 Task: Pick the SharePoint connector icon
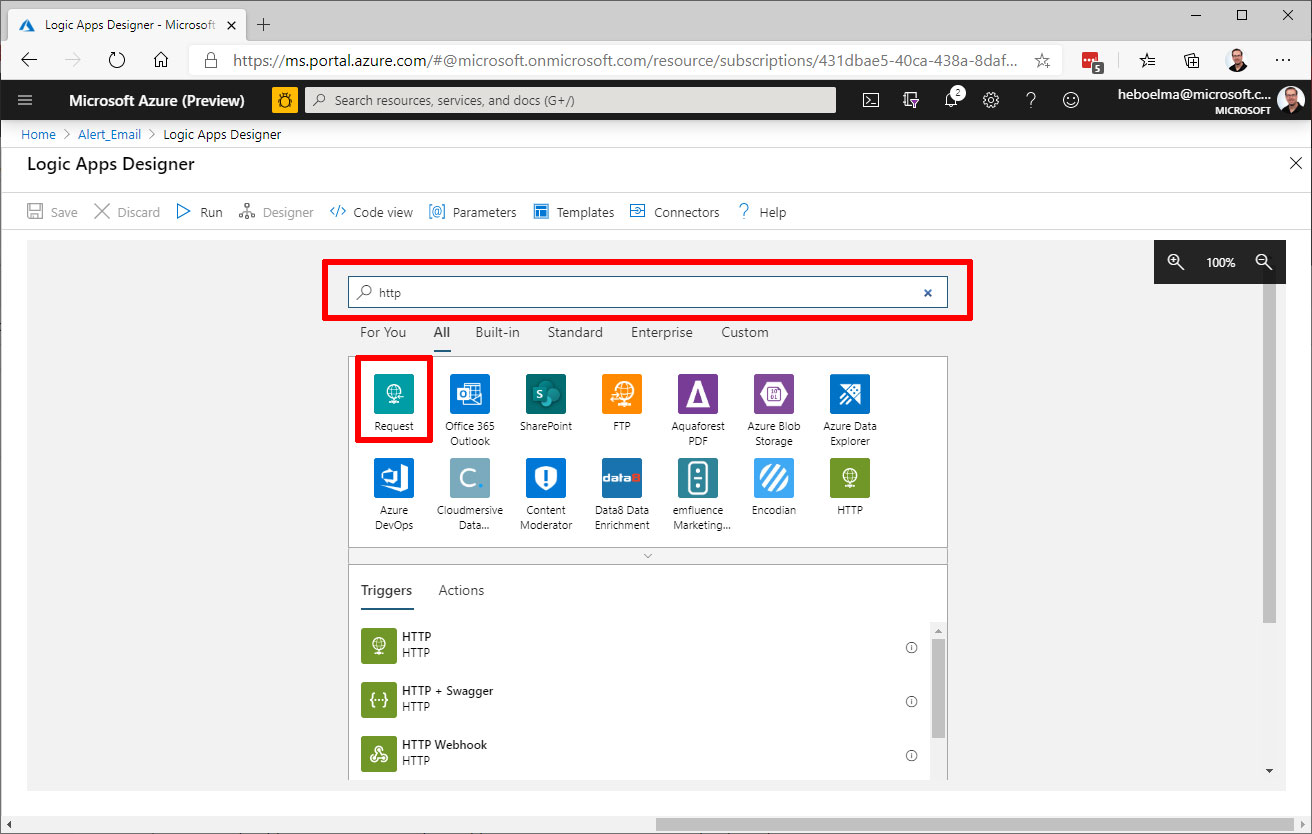[546, 394]
